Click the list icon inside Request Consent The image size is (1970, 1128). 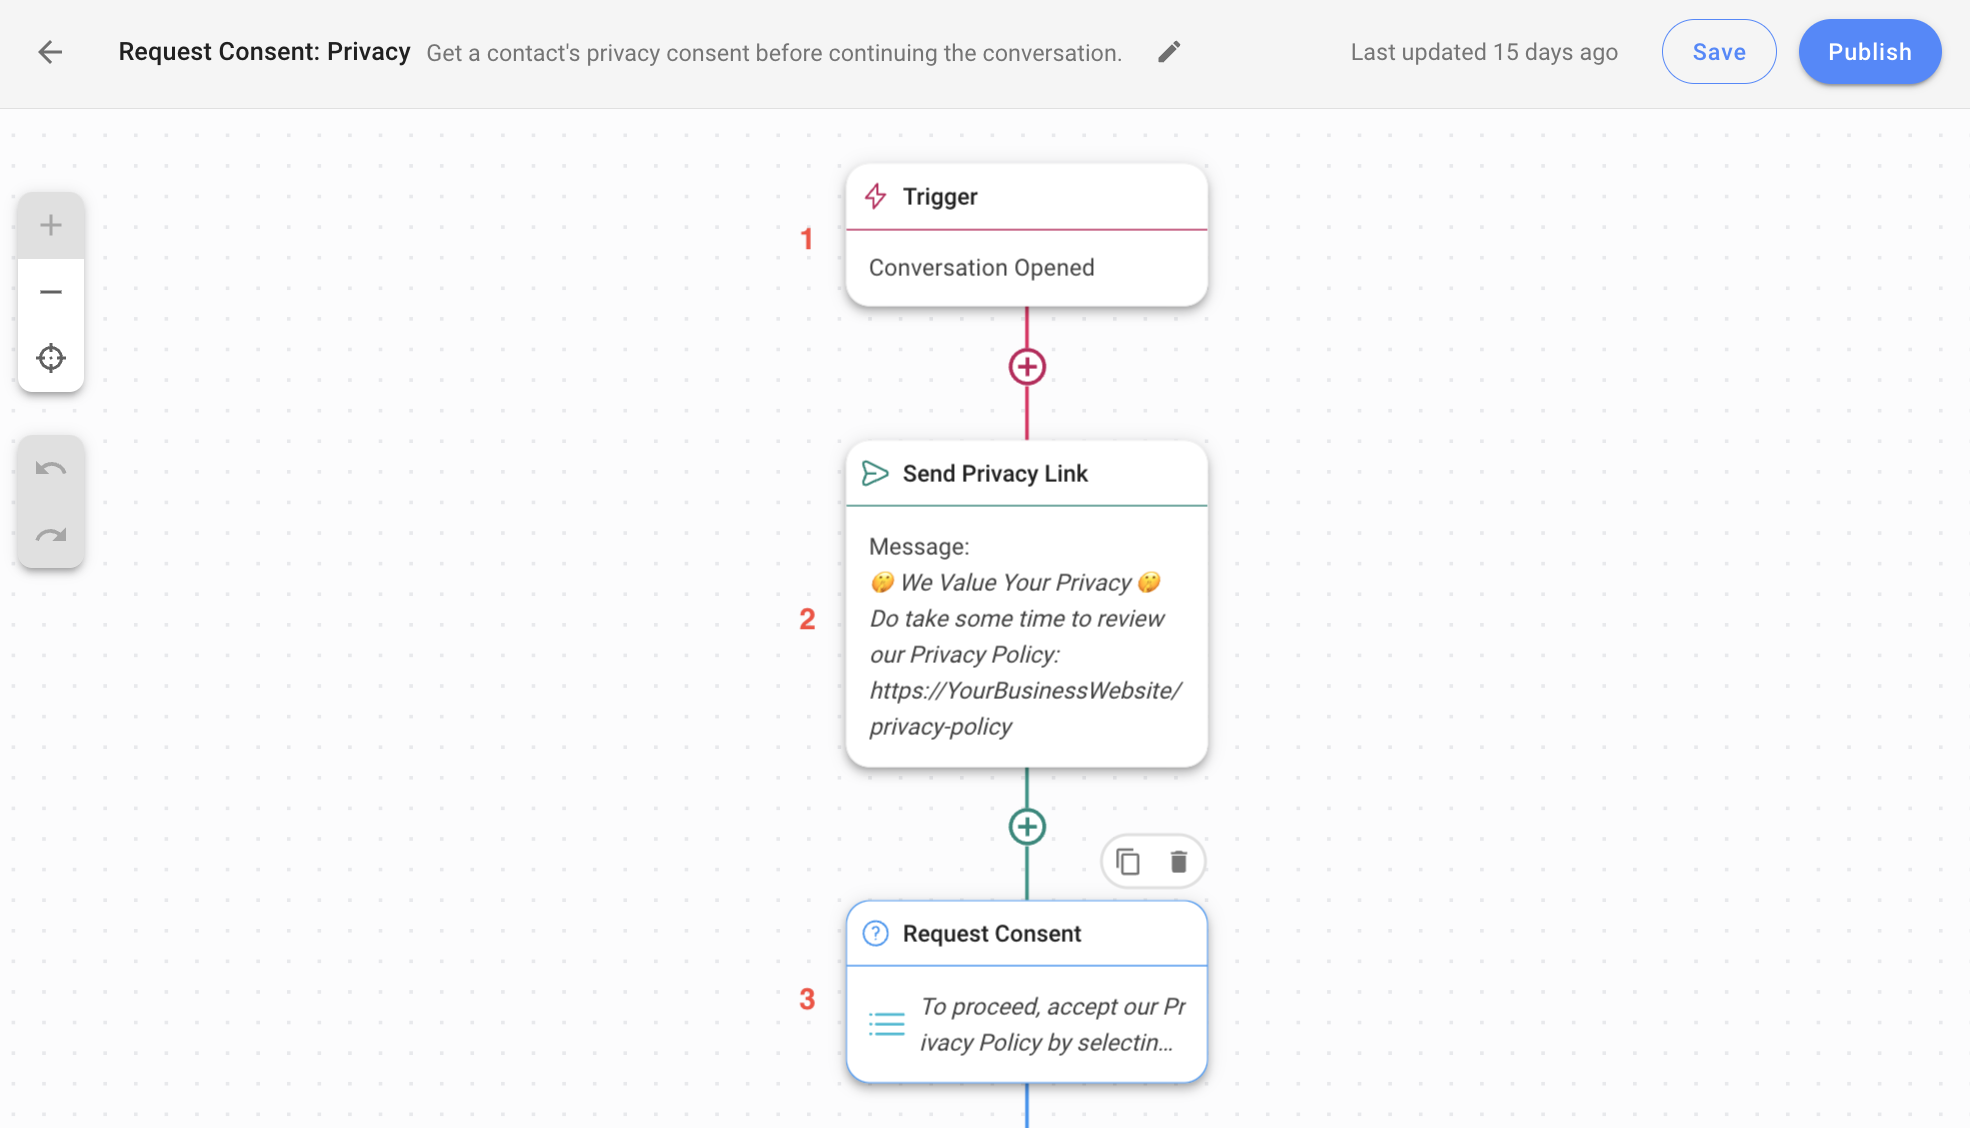coord(887,1024)
